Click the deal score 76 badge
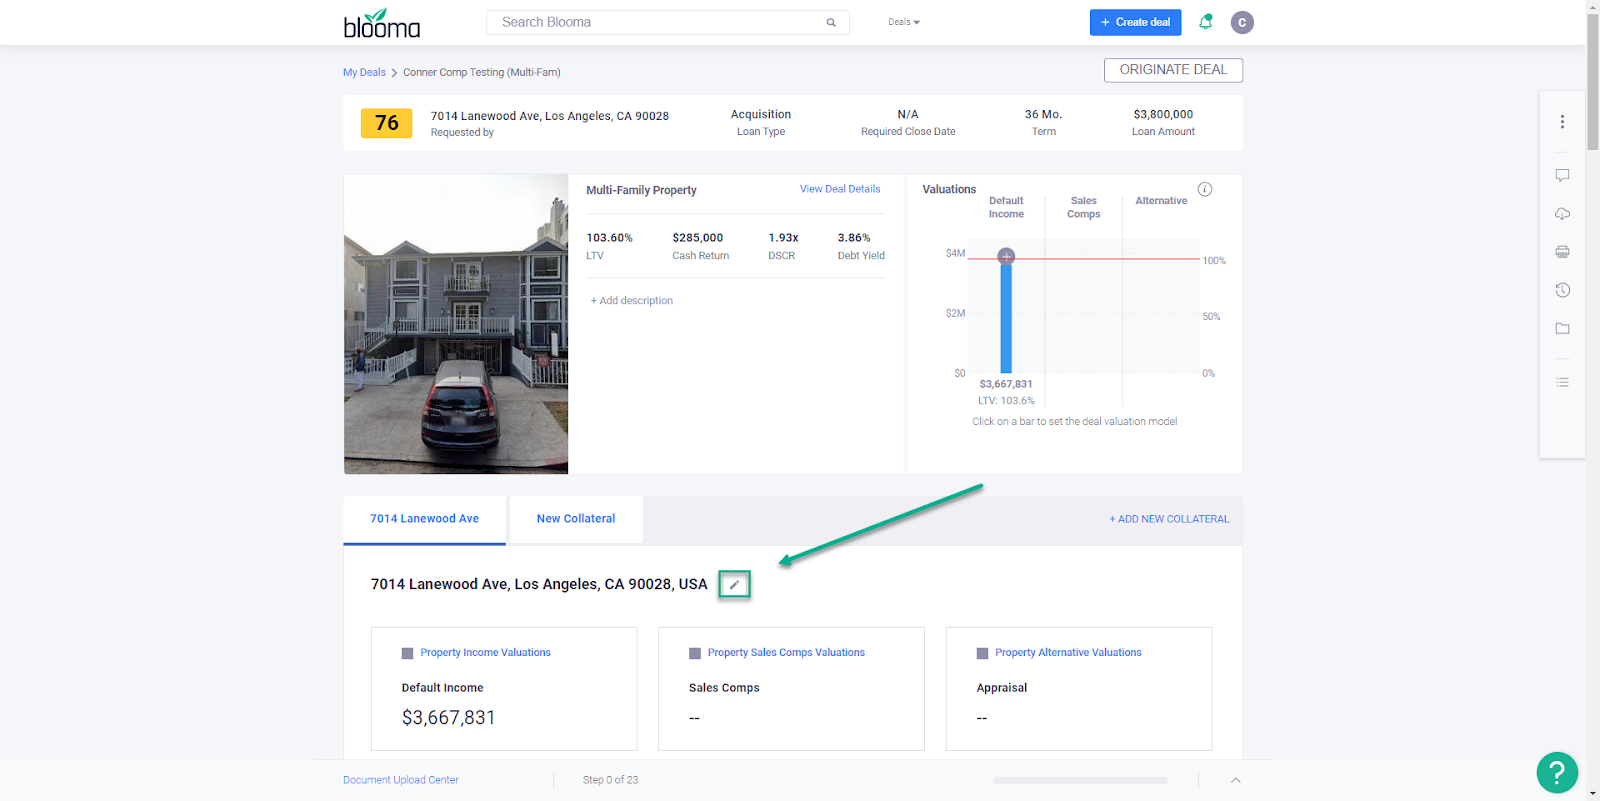The image size is (1600, 801). [386, 123]
